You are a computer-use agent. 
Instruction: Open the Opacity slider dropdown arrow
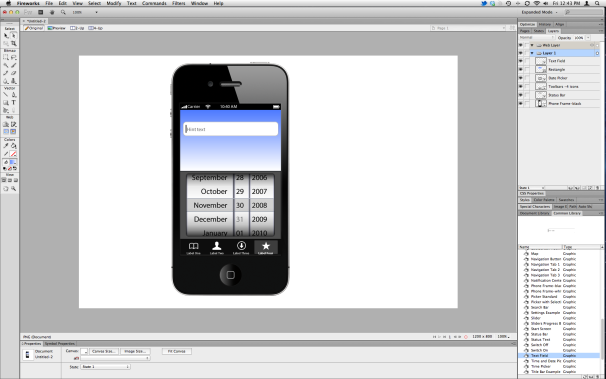pos(588,38)
